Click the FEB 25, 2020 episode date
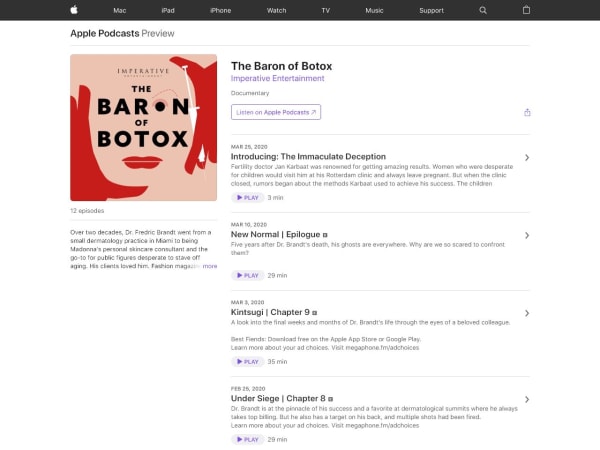 (248, 388)
